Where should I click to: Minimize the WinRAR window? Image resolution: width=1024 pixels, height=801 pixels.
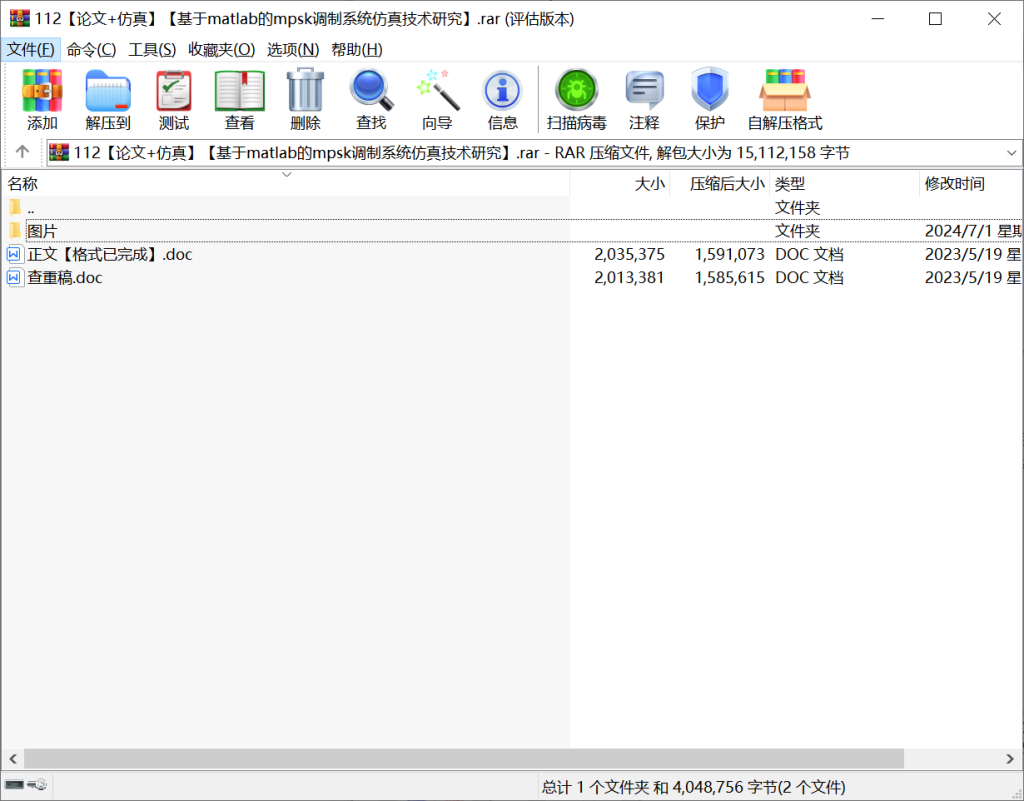click(878, 19)
